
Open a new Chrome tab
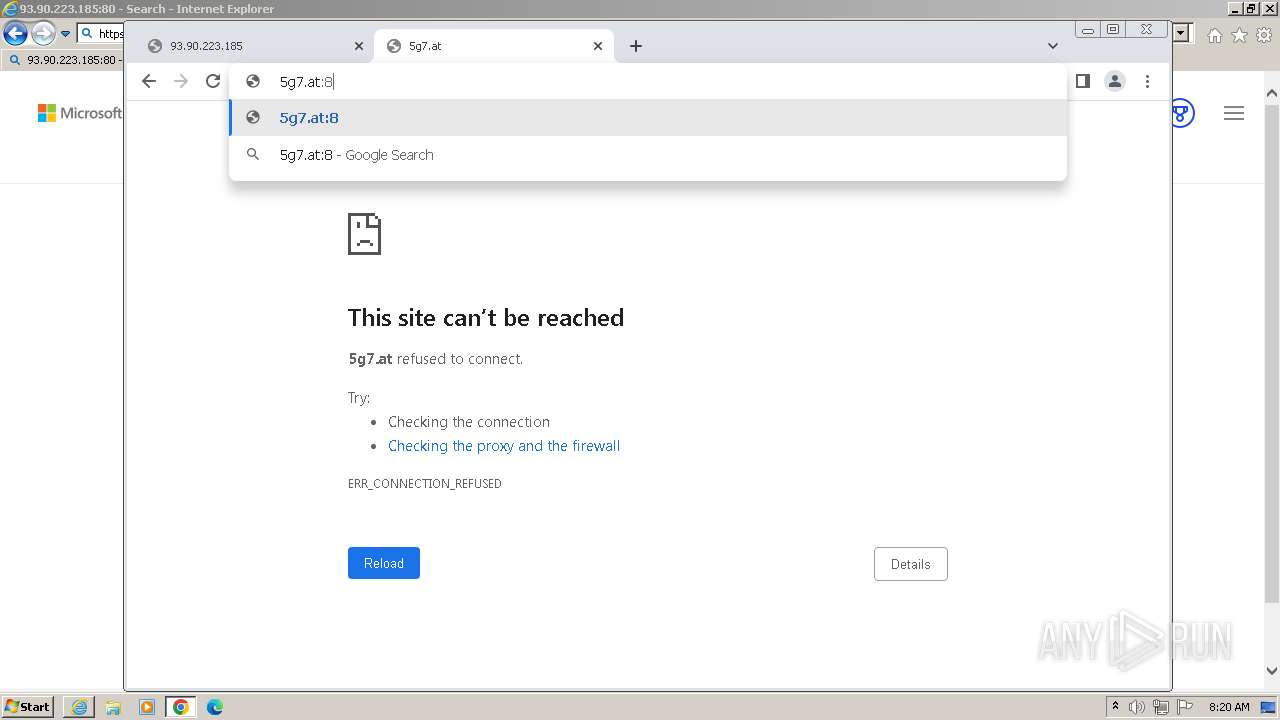tap(636, 46)
